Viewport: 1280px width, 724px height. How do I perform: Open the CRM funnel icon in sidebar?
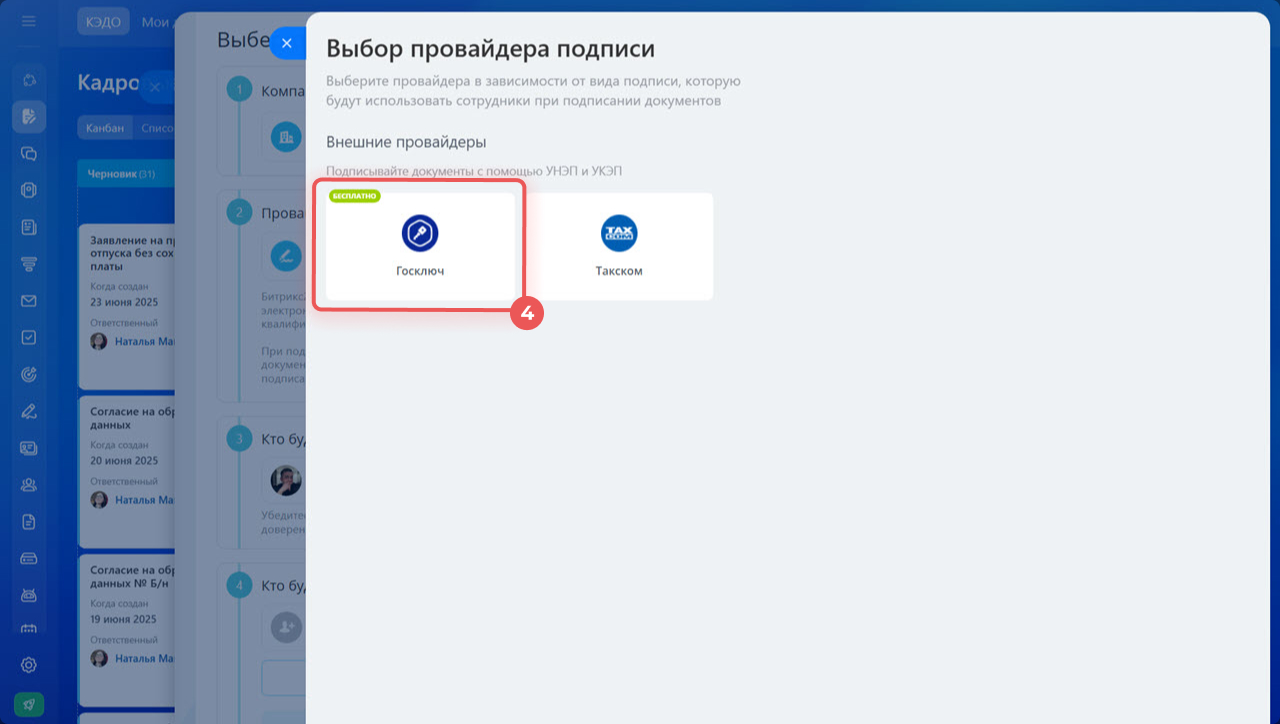29,264
